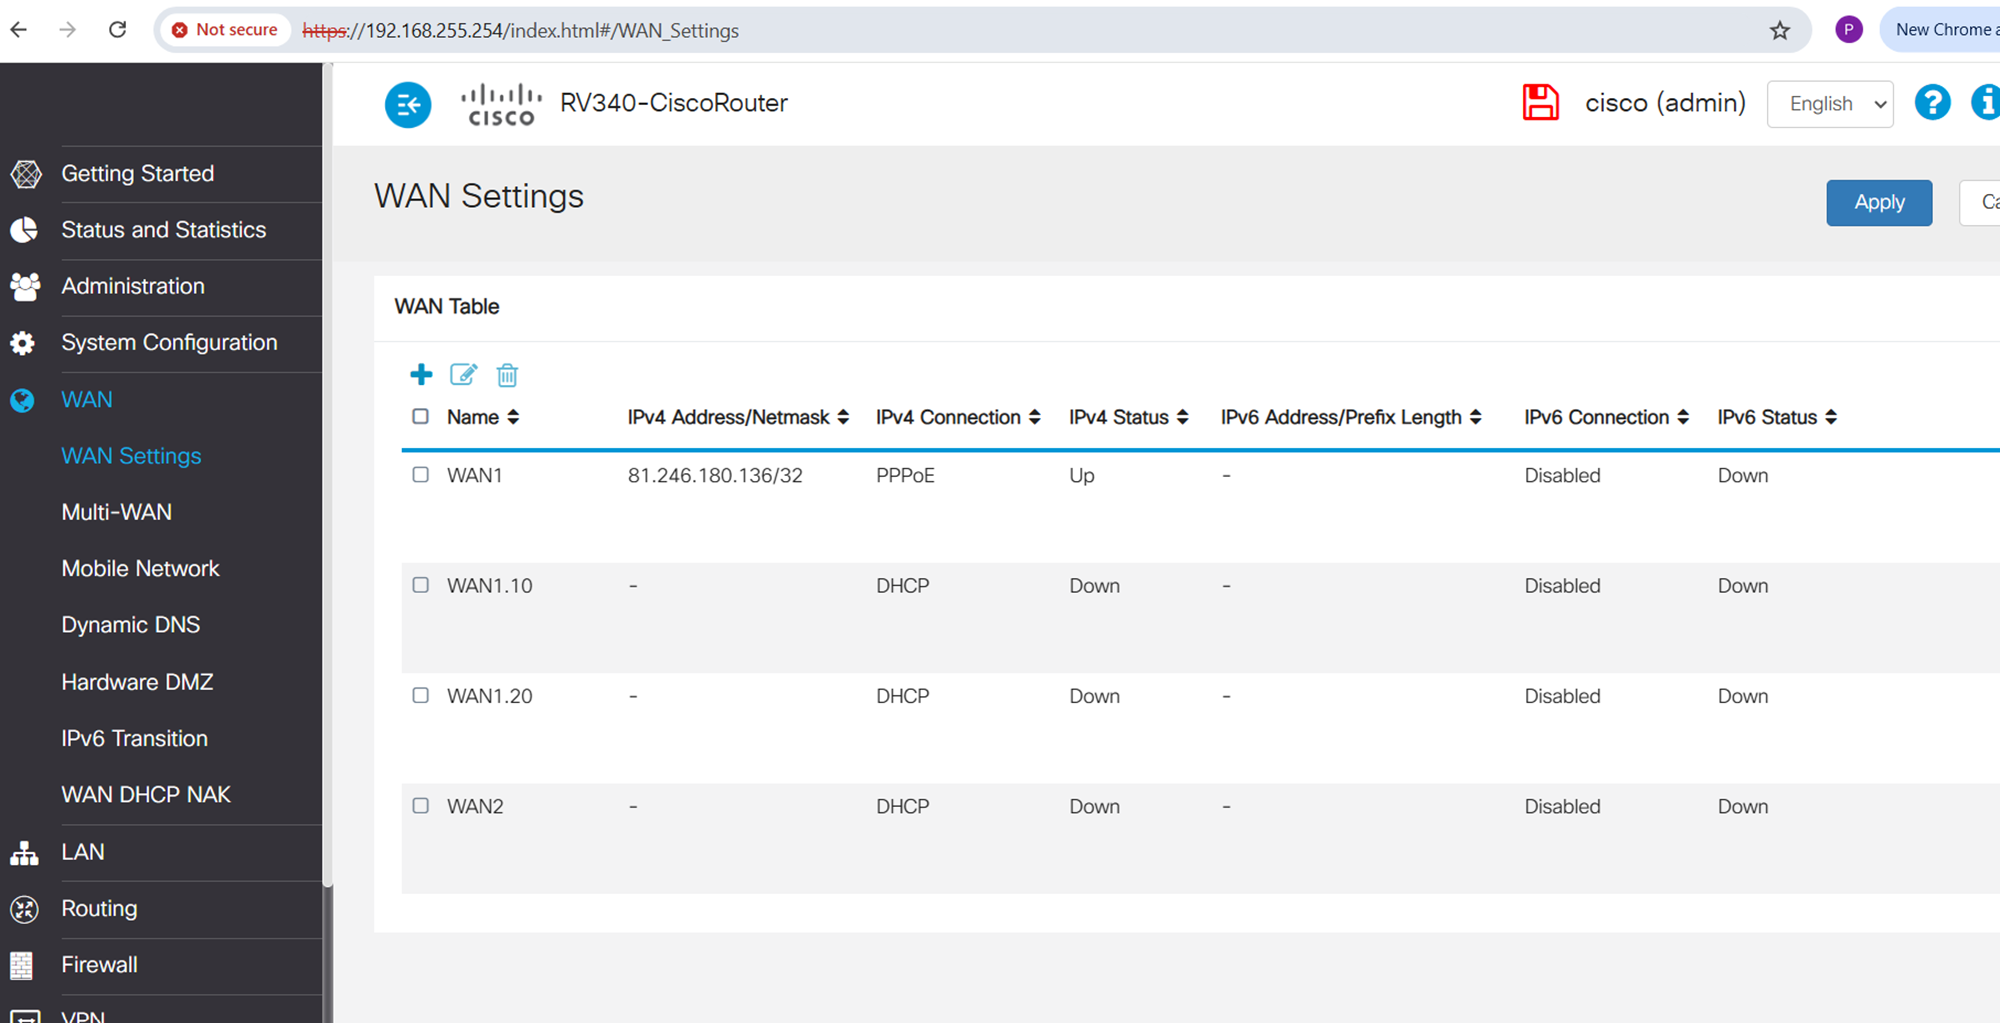The image size is (2000, 1023).
Task: Open the Firewall section in the sidebar
Action: [99, 965]
